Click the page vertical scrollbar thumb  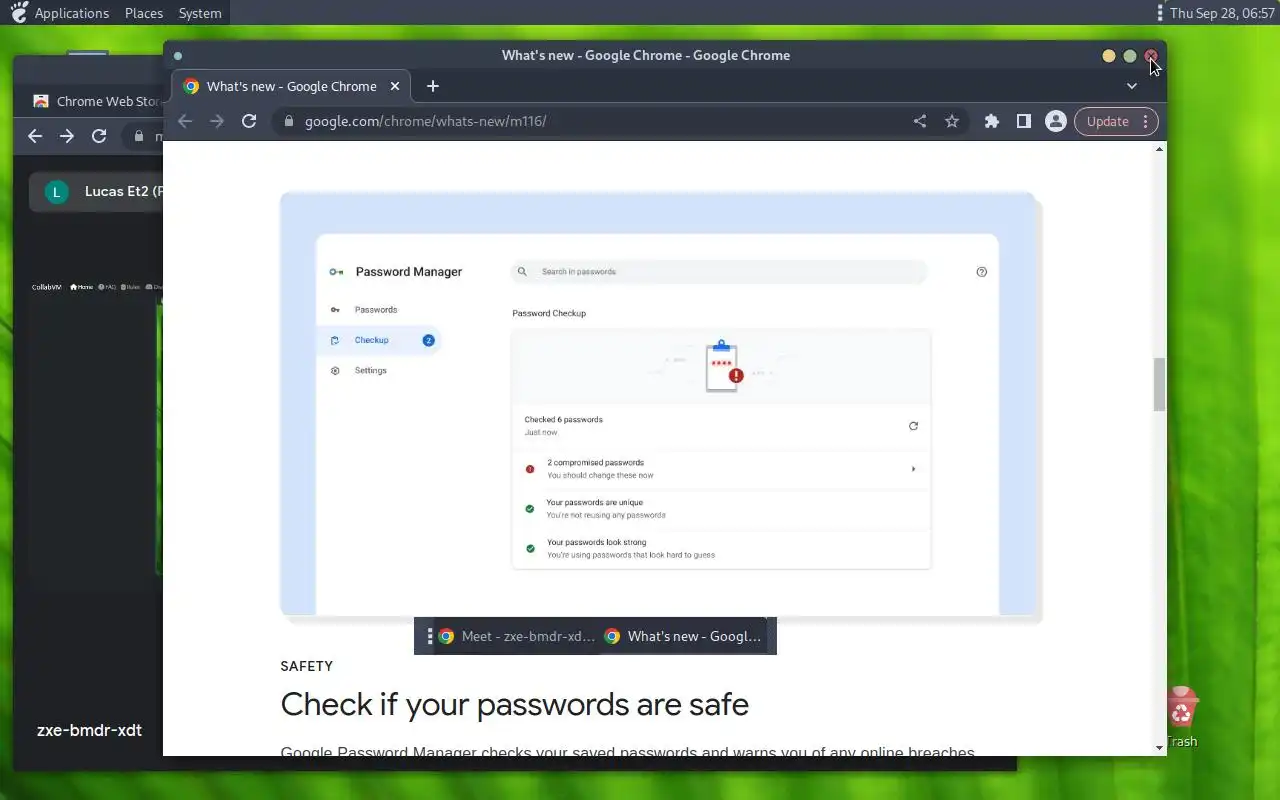coord(1160,384)
